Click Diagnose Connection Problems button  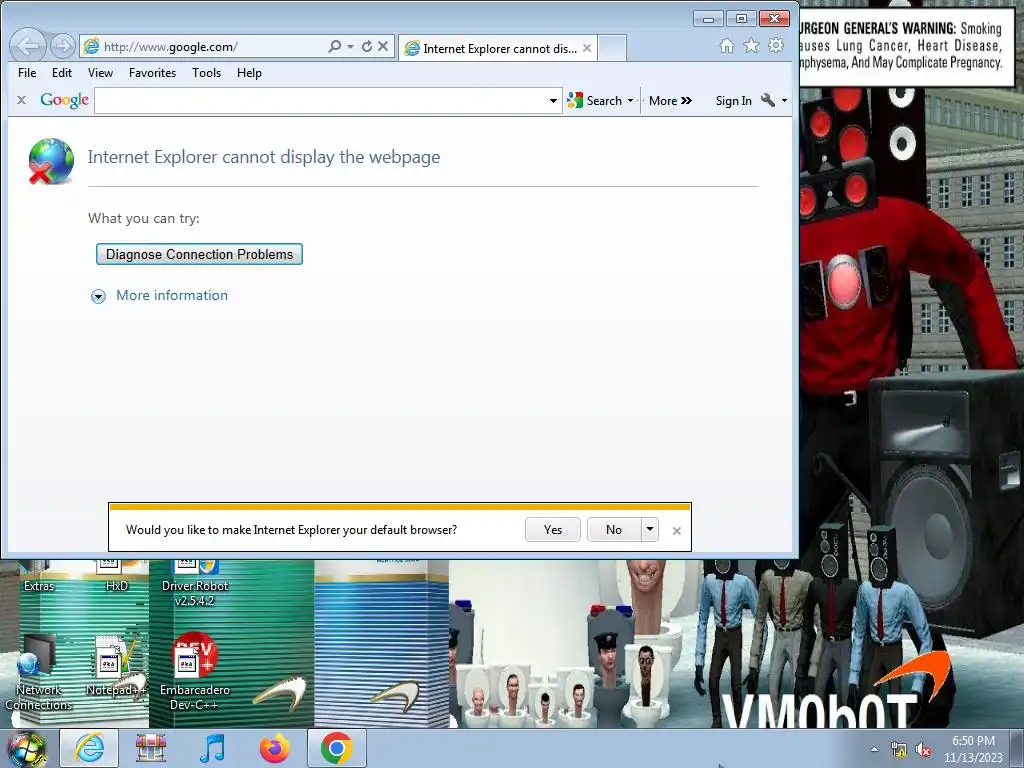tap(199, 254)
